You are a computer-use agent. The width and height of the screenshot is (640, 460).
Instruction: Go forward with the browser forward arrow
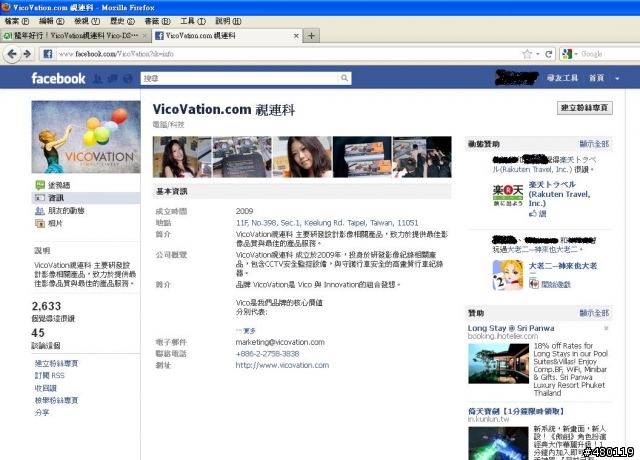(x=27, y=54)
